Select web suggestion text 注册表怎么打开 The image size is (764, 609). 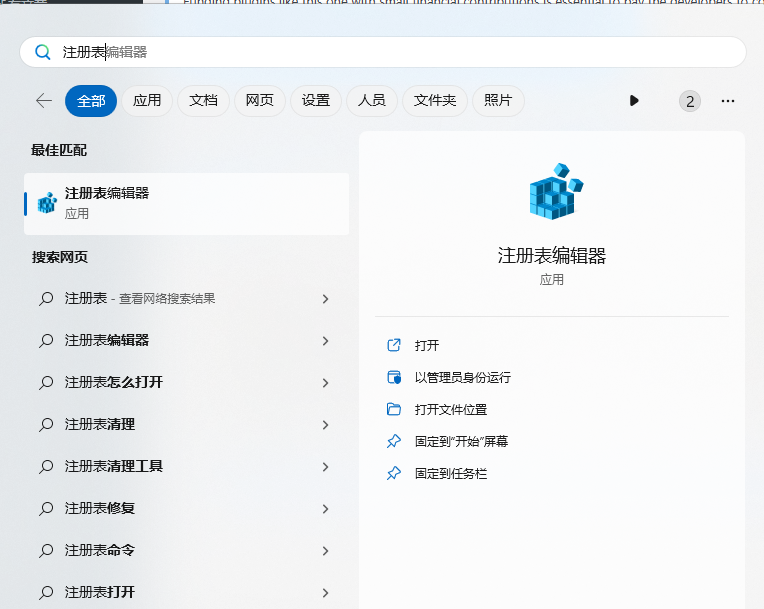coord(114,382)
